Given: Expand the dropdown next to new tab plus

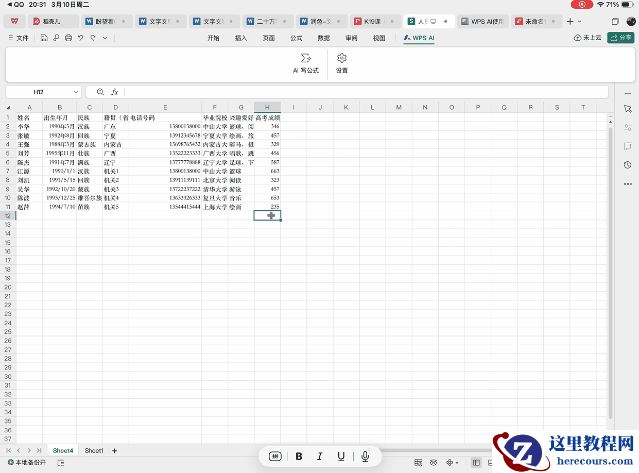Looking at the screenshot, I should click(x=580, y=21).
